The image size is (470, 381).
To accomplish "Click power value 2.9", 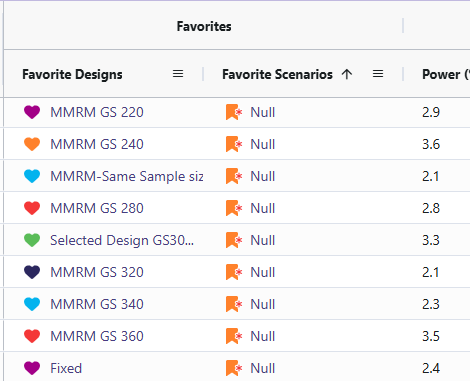I will click(431, 112).
